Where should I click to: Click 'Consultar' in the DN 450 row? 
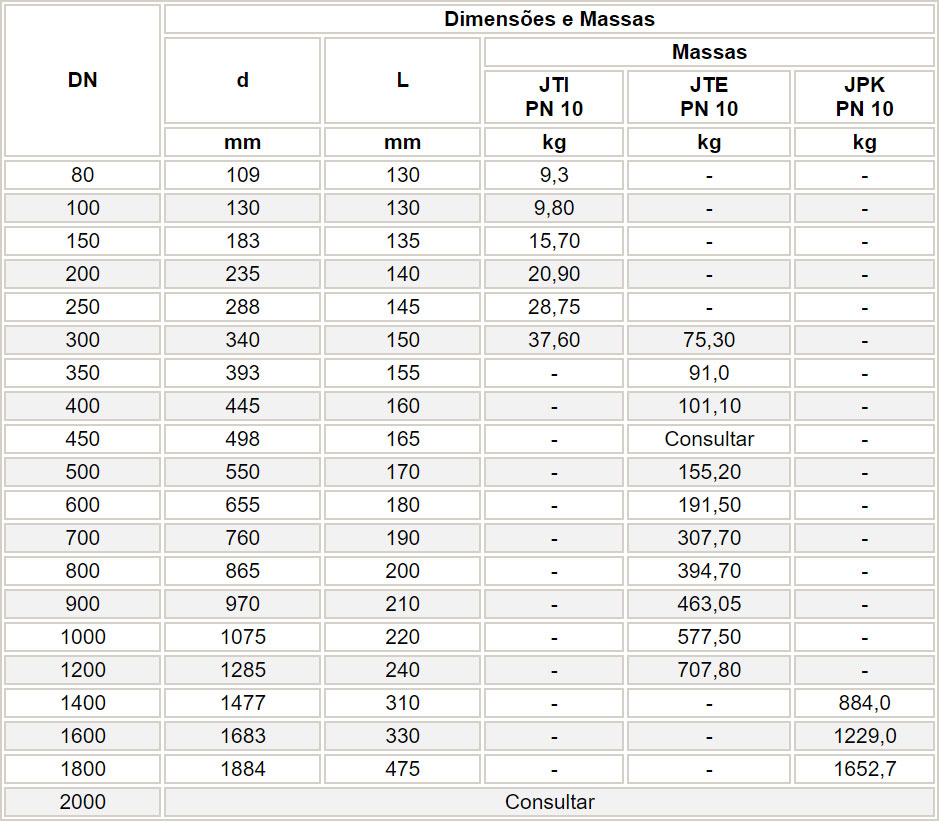[709, 438]
